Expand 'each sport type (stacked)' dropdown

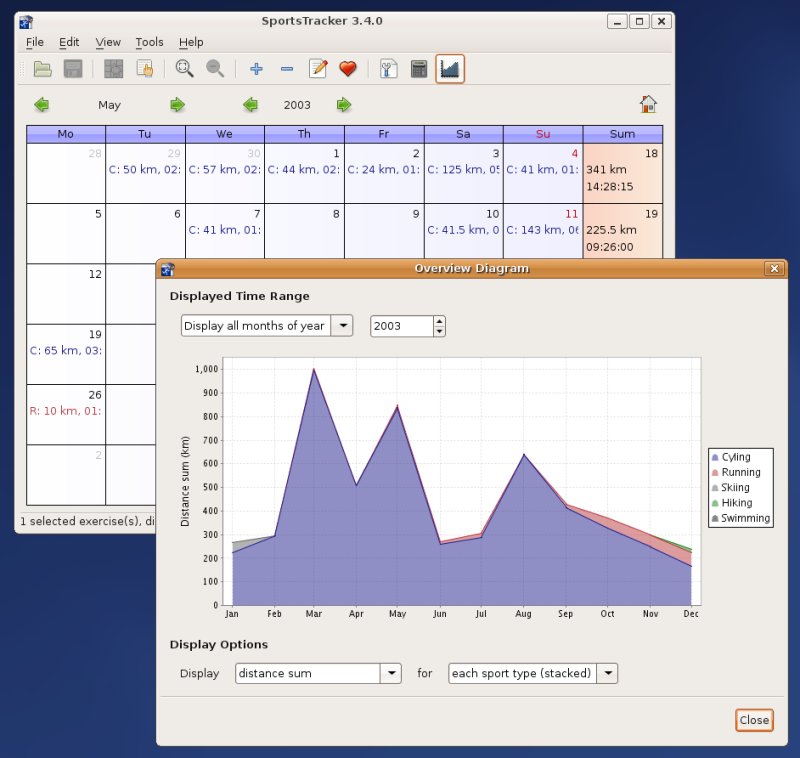point(607,673)
